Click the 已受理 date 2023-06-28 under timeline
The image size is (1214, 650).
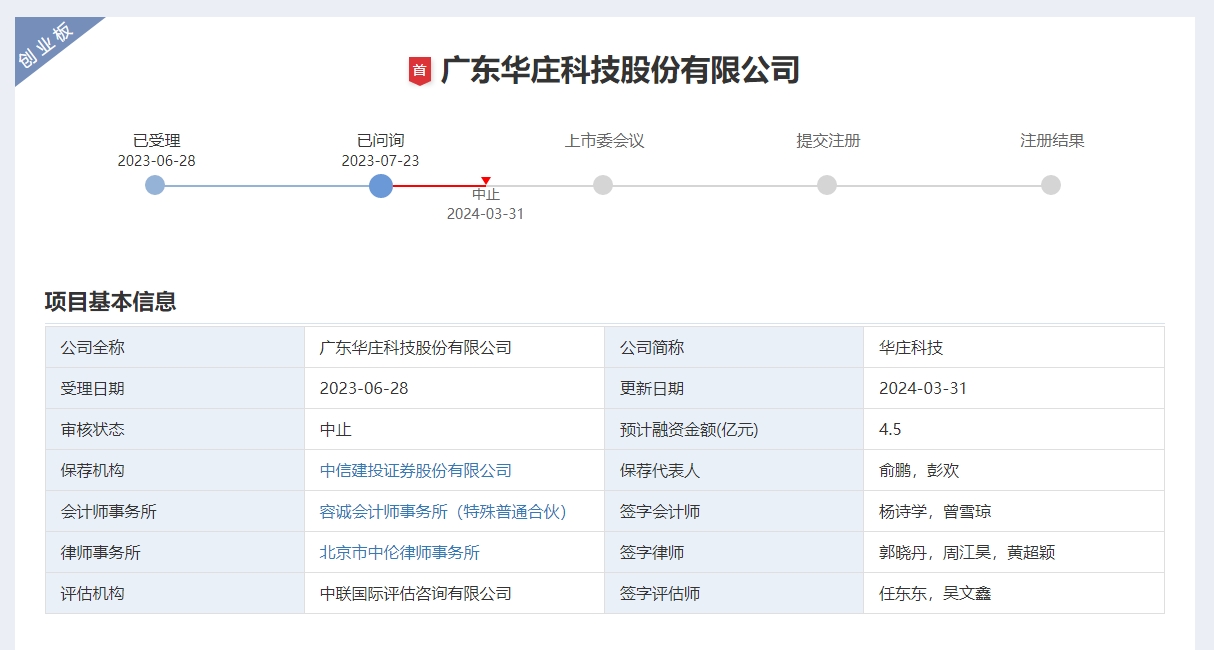pos(156,160)
